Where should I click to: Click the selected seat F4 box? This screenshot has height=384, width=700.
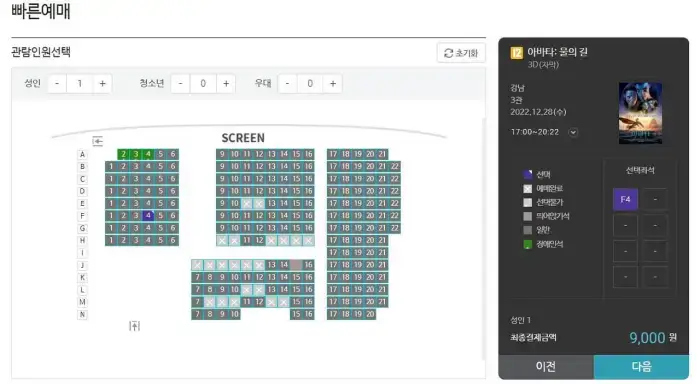click(625, 199)
